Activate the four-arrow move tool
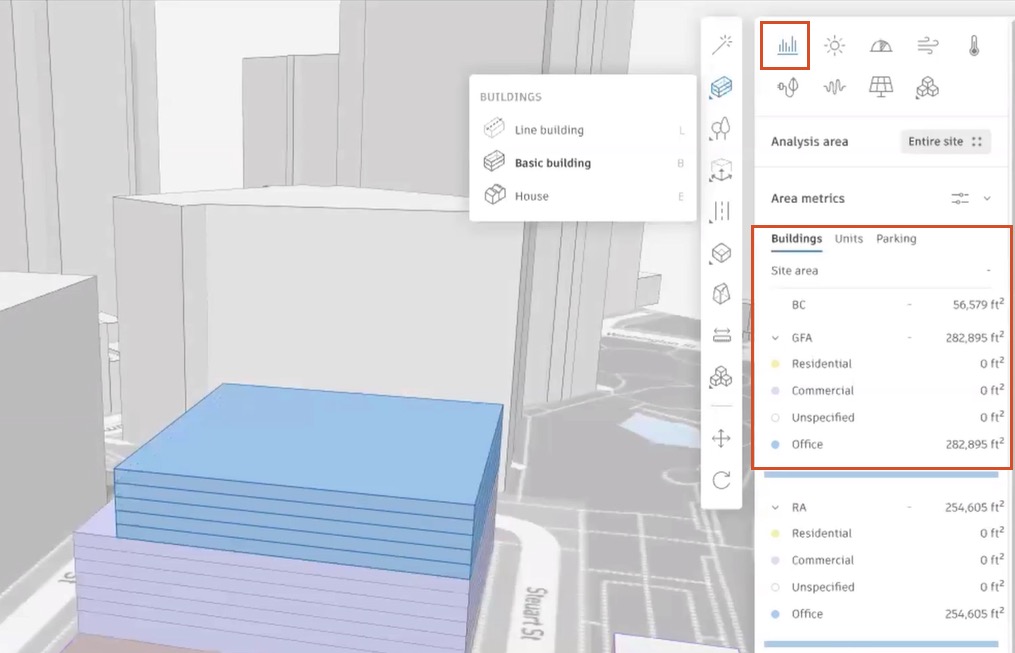 pos(721,438)
